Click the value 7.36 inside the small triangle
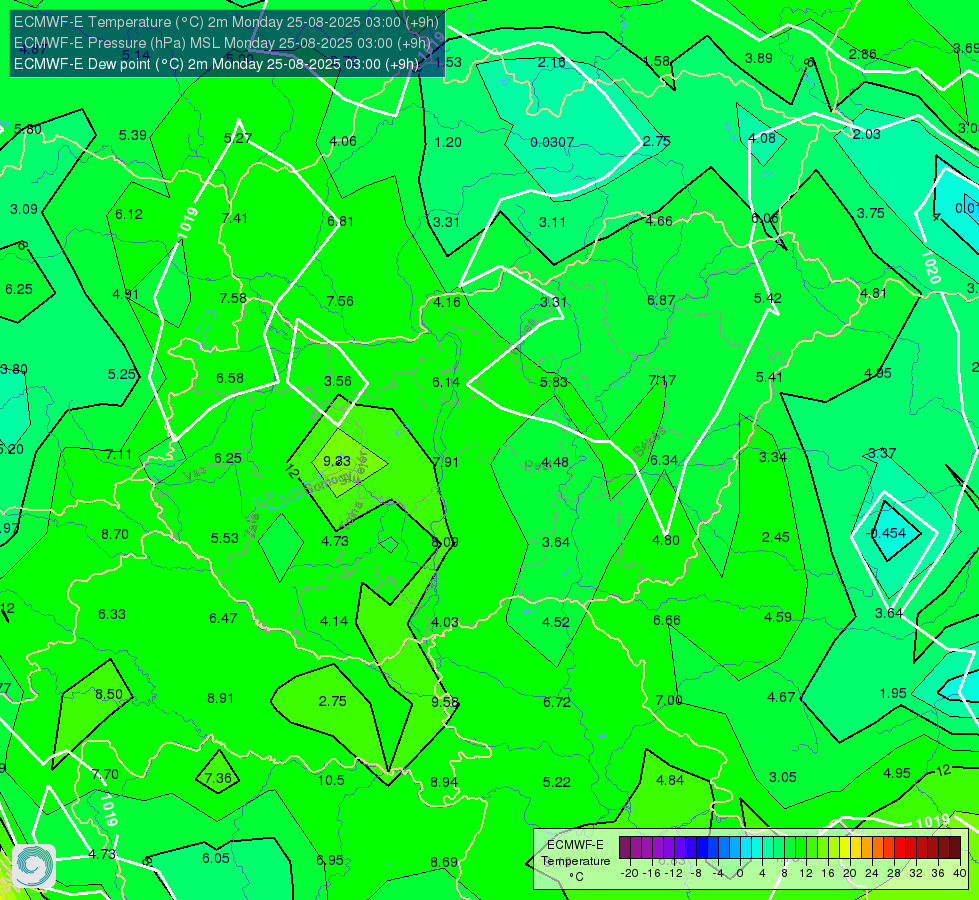 point(218,778)
